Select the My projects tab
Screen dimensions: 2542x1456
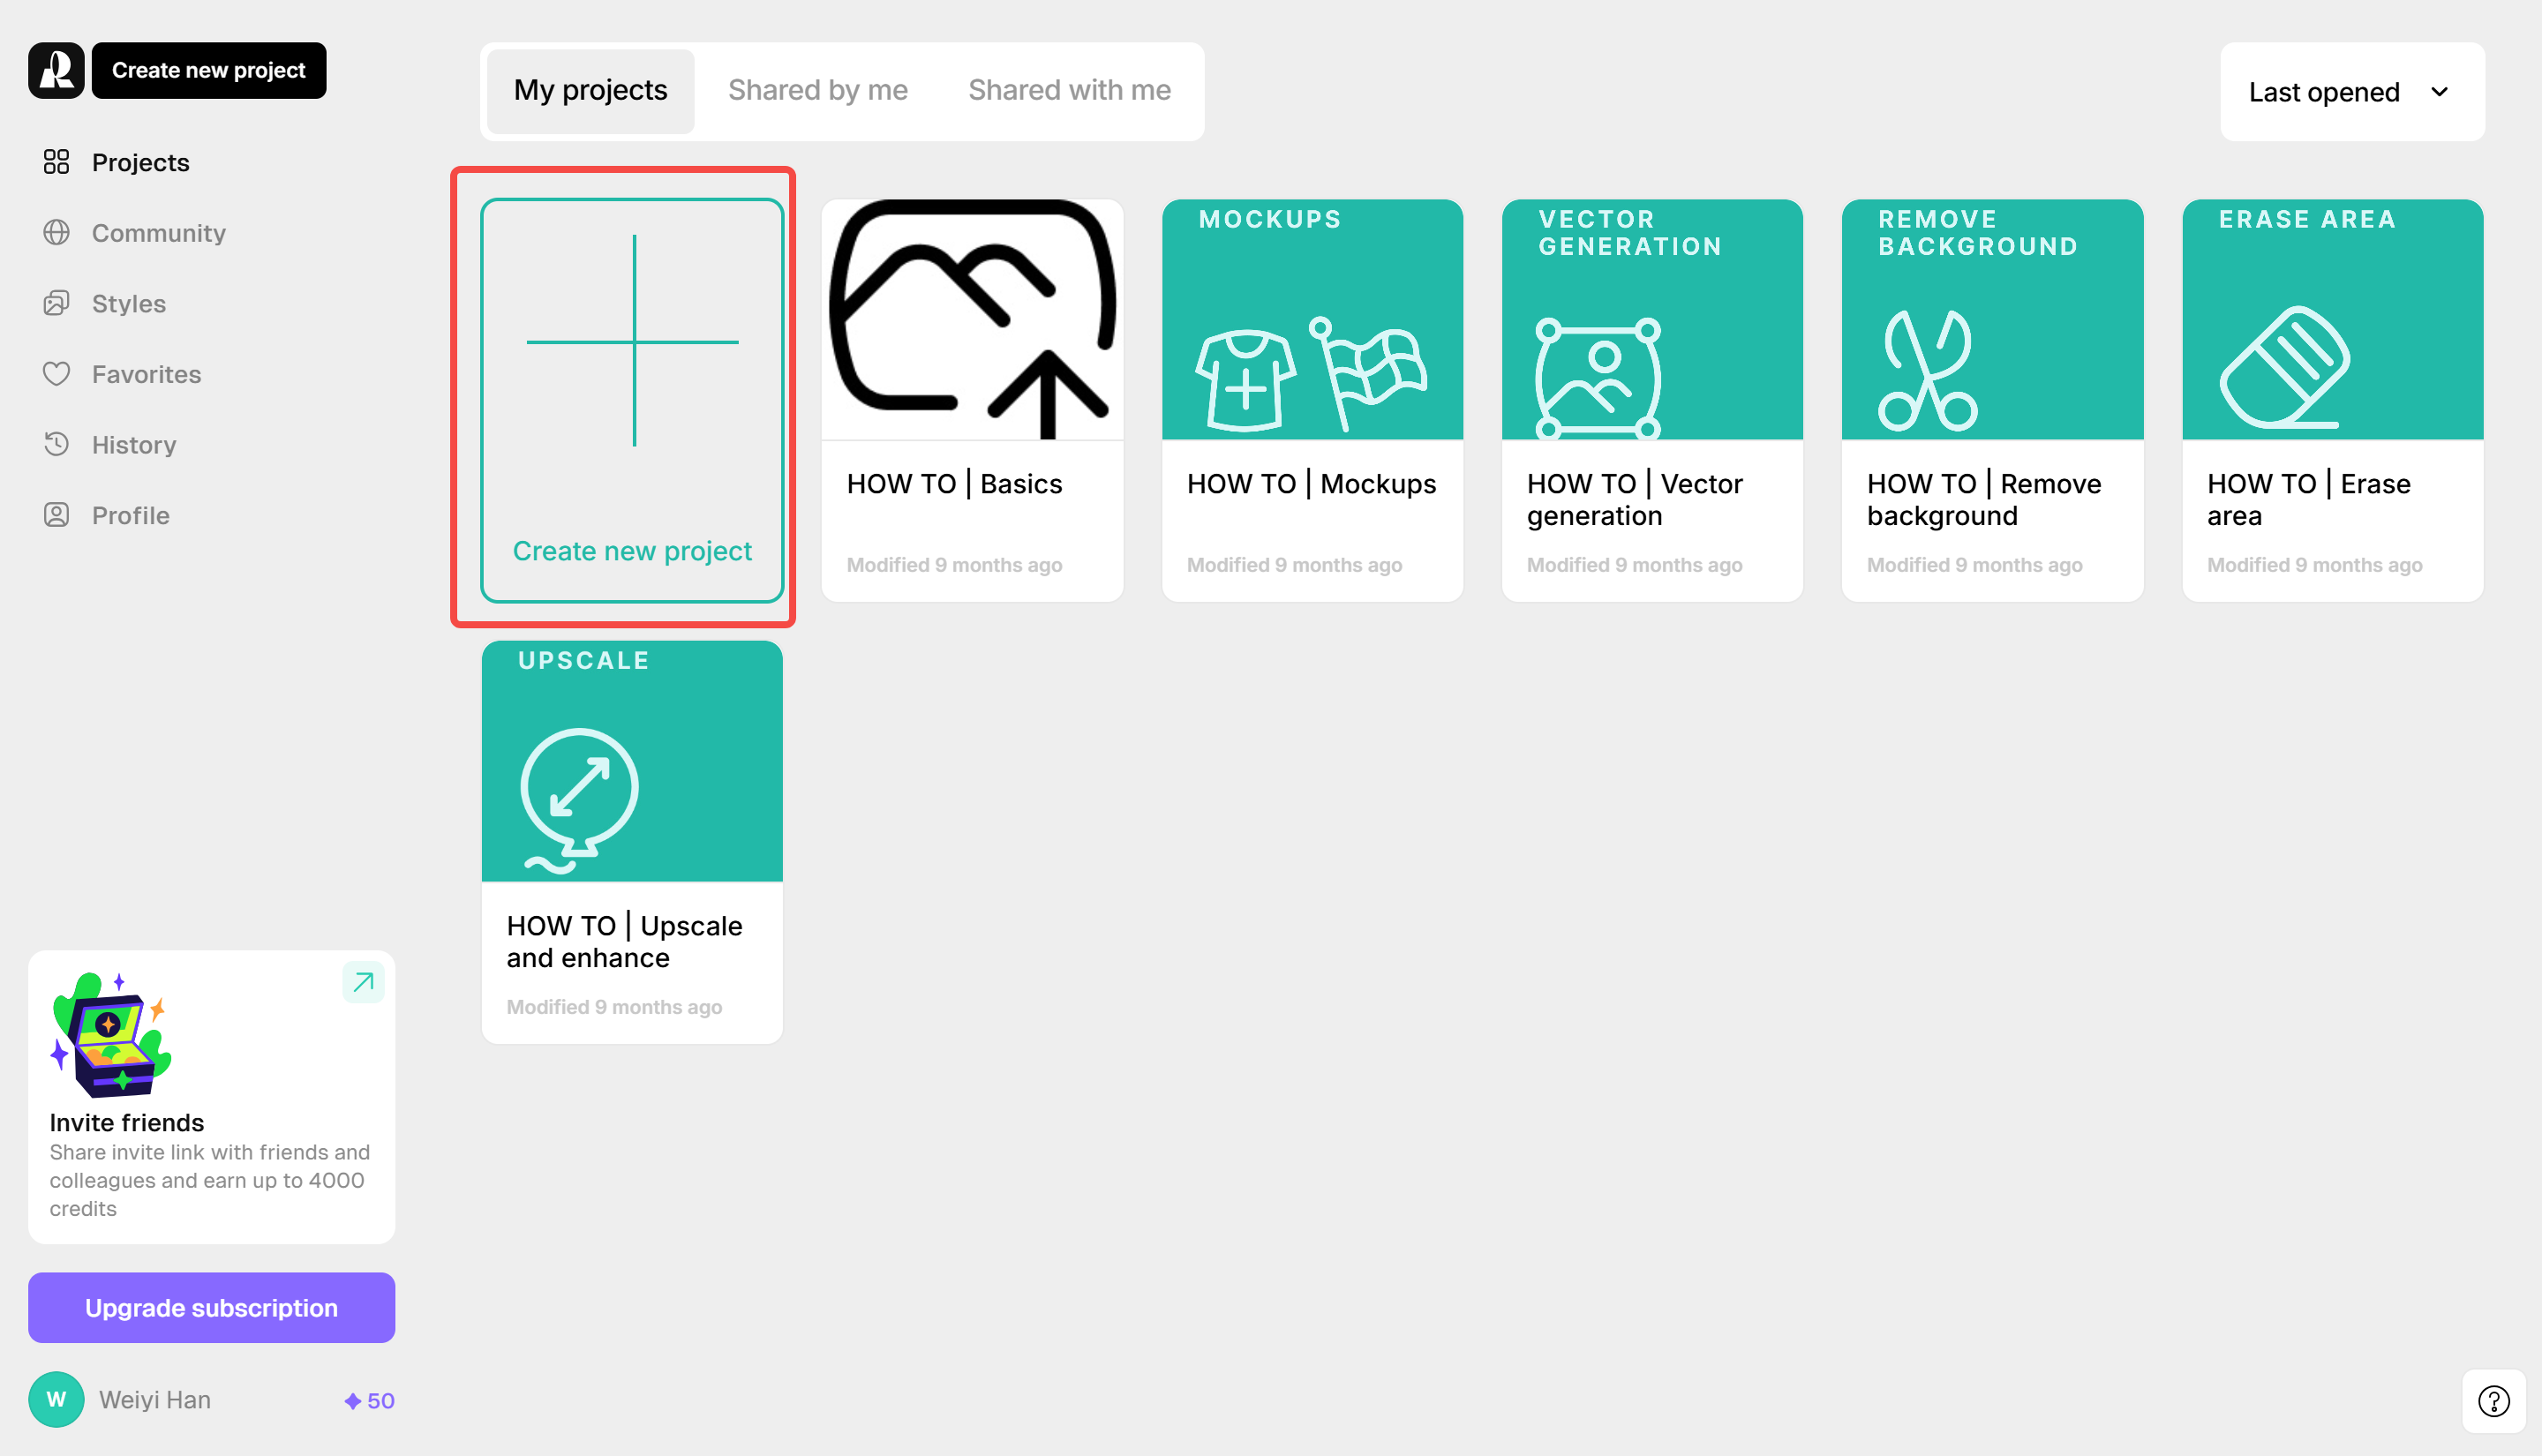tap(590, 90)
